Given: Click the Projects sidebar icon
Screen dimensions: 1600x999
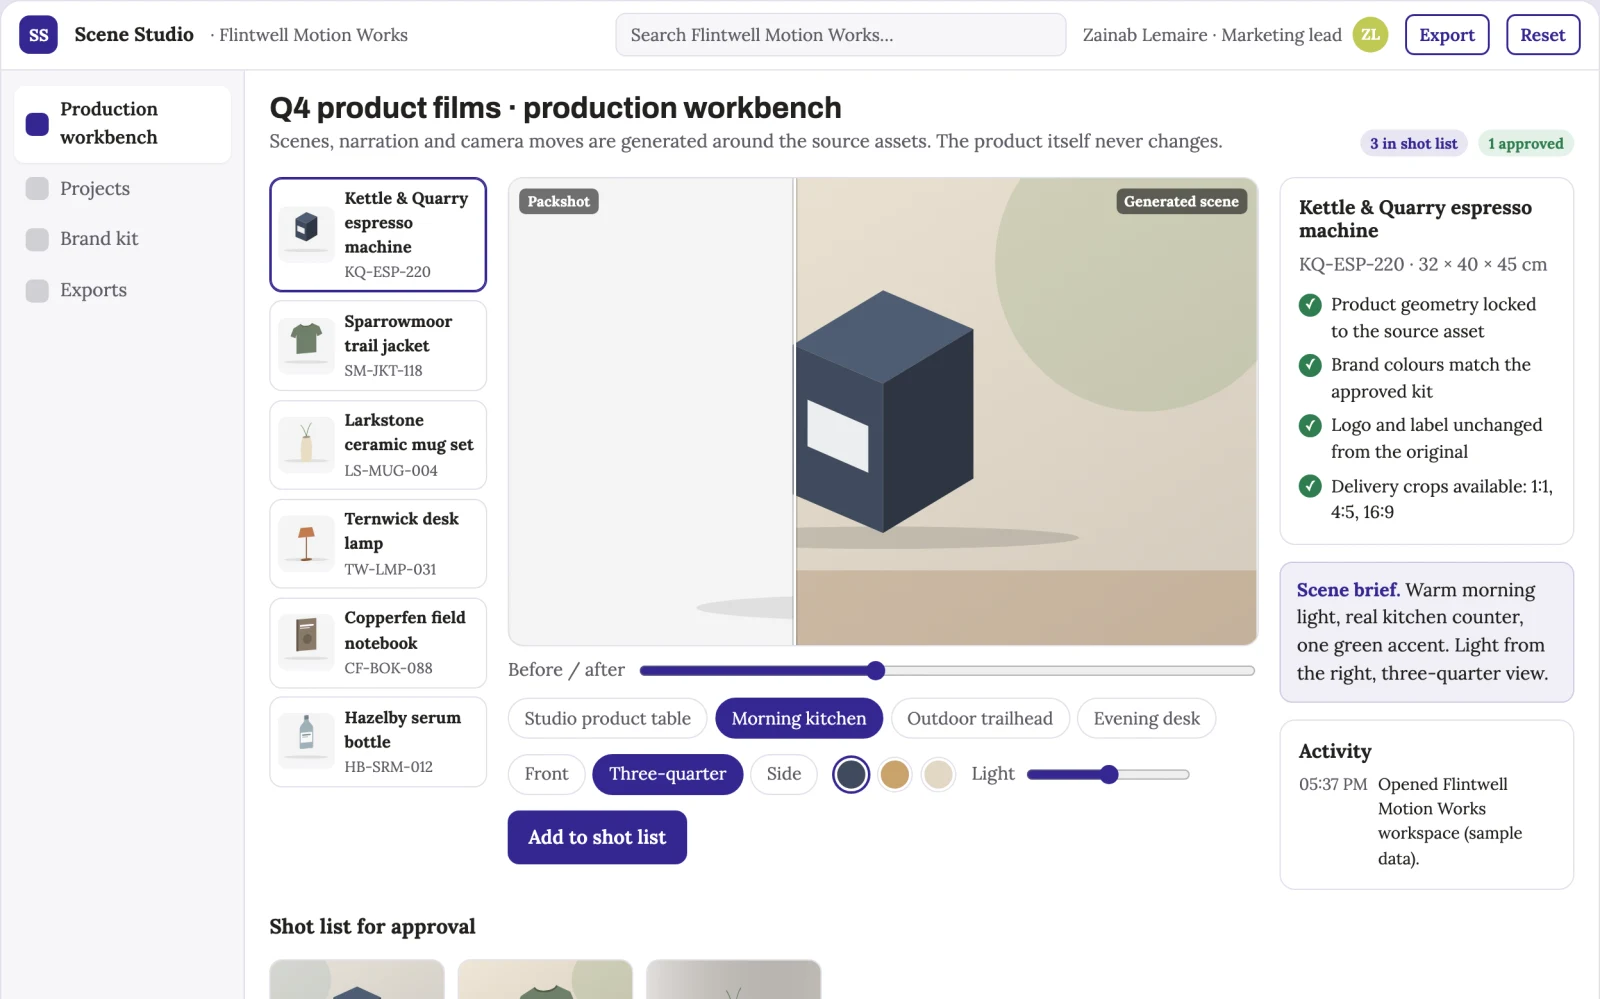Looking at the screenshot, I should pos(37,189).
